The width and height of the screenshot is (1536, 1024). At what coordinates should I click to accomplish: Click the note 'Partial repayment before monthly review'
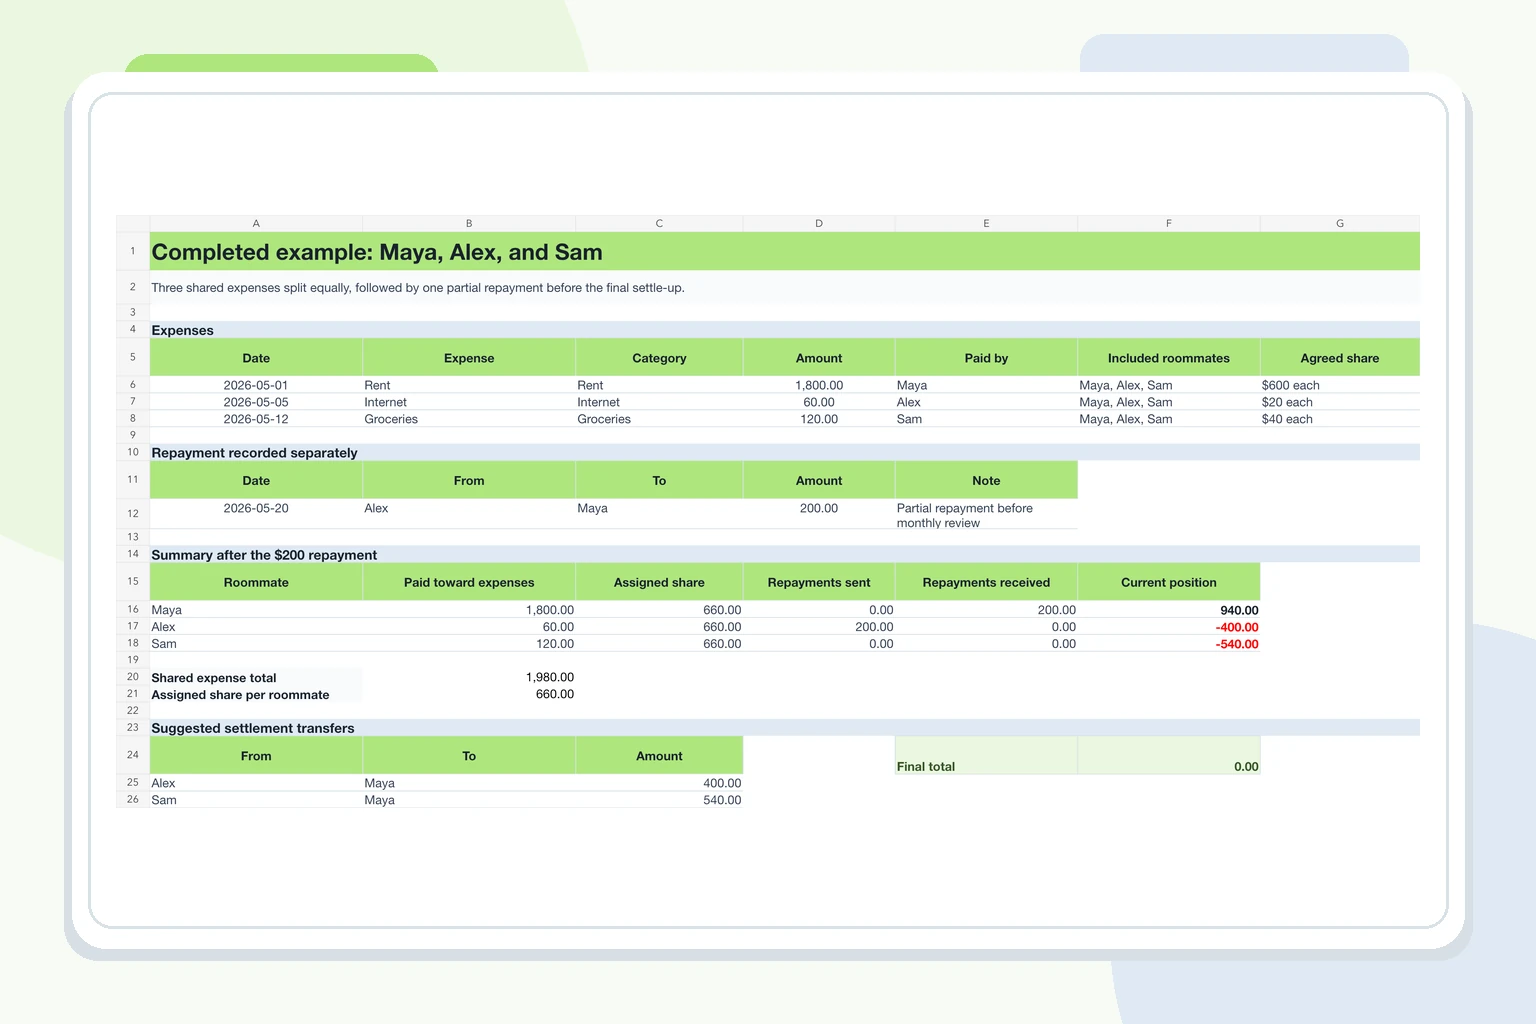986,515
